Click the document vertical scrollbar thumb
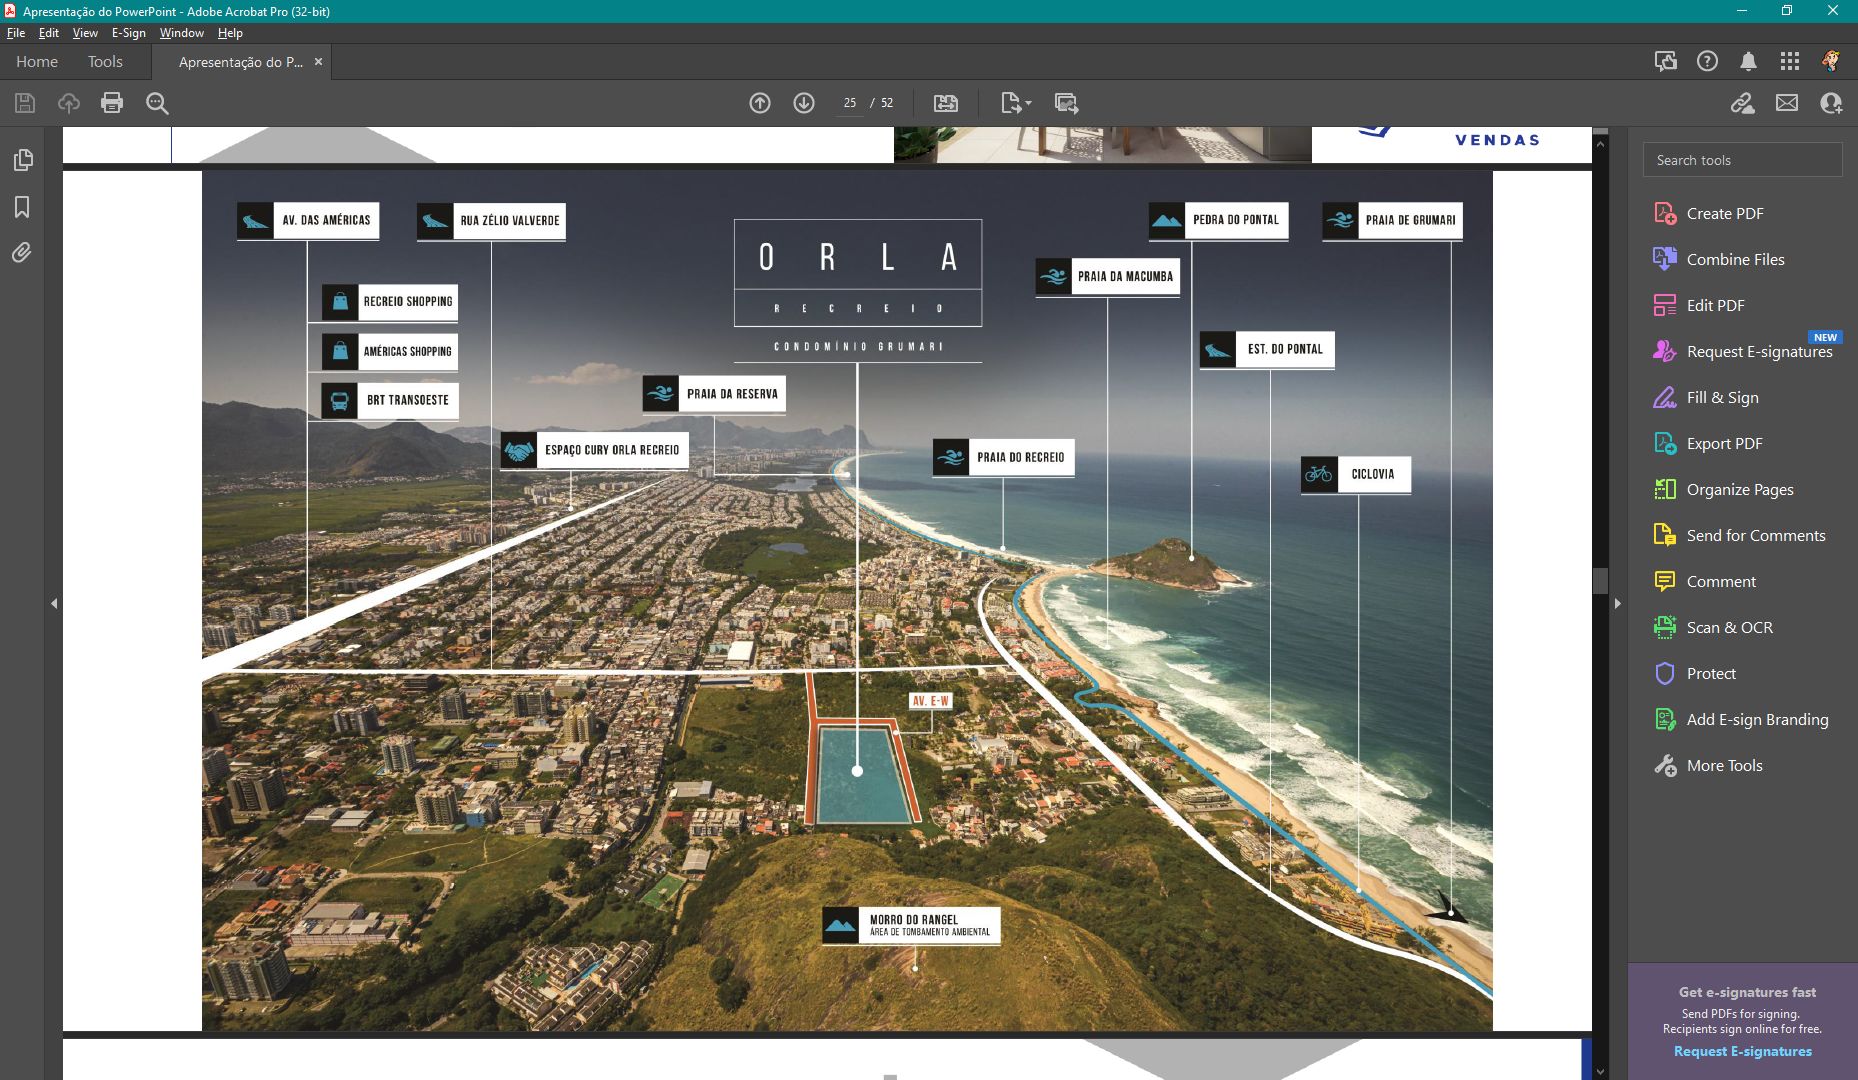1858x1080 pixels. [x=1600, y=581]
